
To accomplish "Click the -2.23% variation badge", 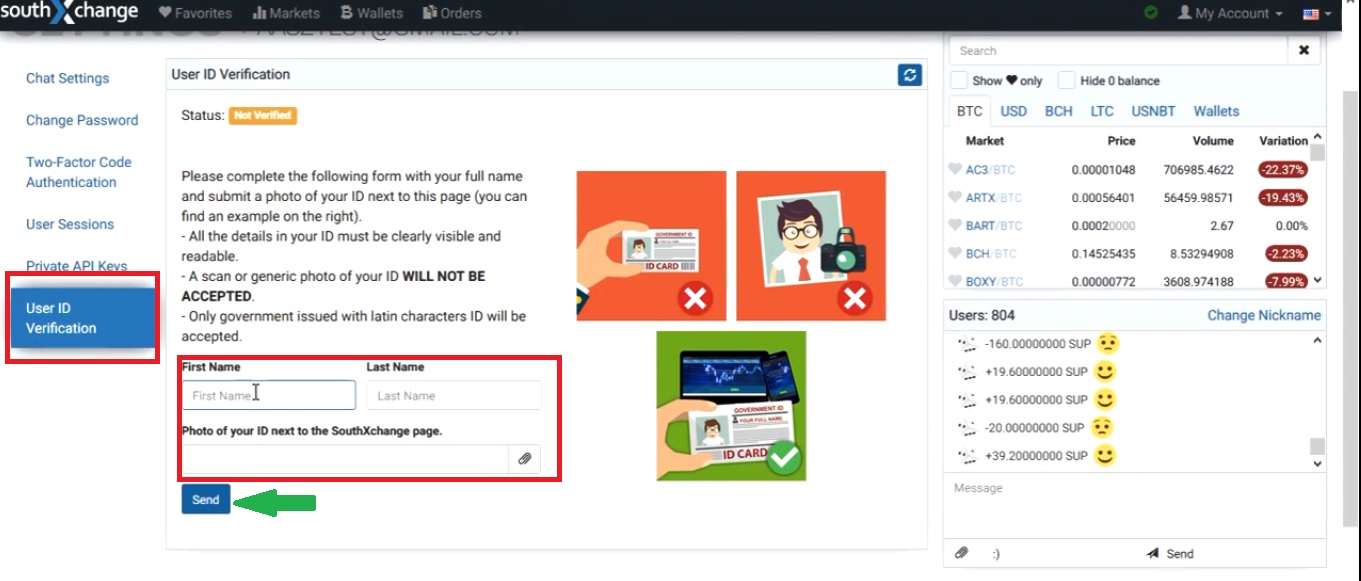I will pos(1287,254).
